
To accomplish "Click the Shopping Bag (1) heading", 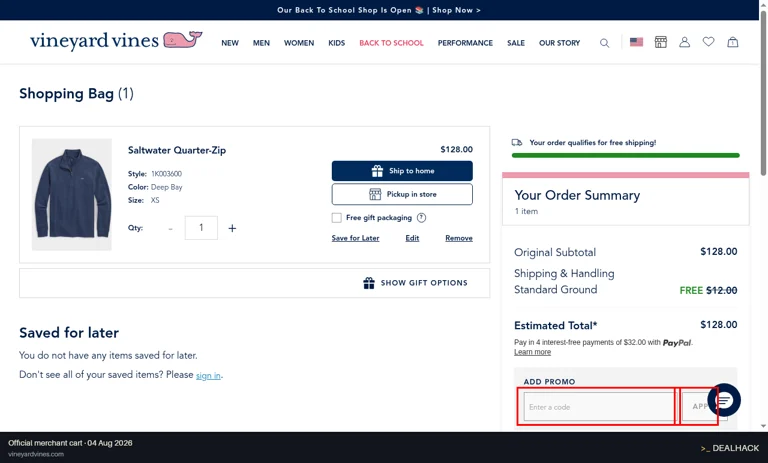I will (76, 94).
